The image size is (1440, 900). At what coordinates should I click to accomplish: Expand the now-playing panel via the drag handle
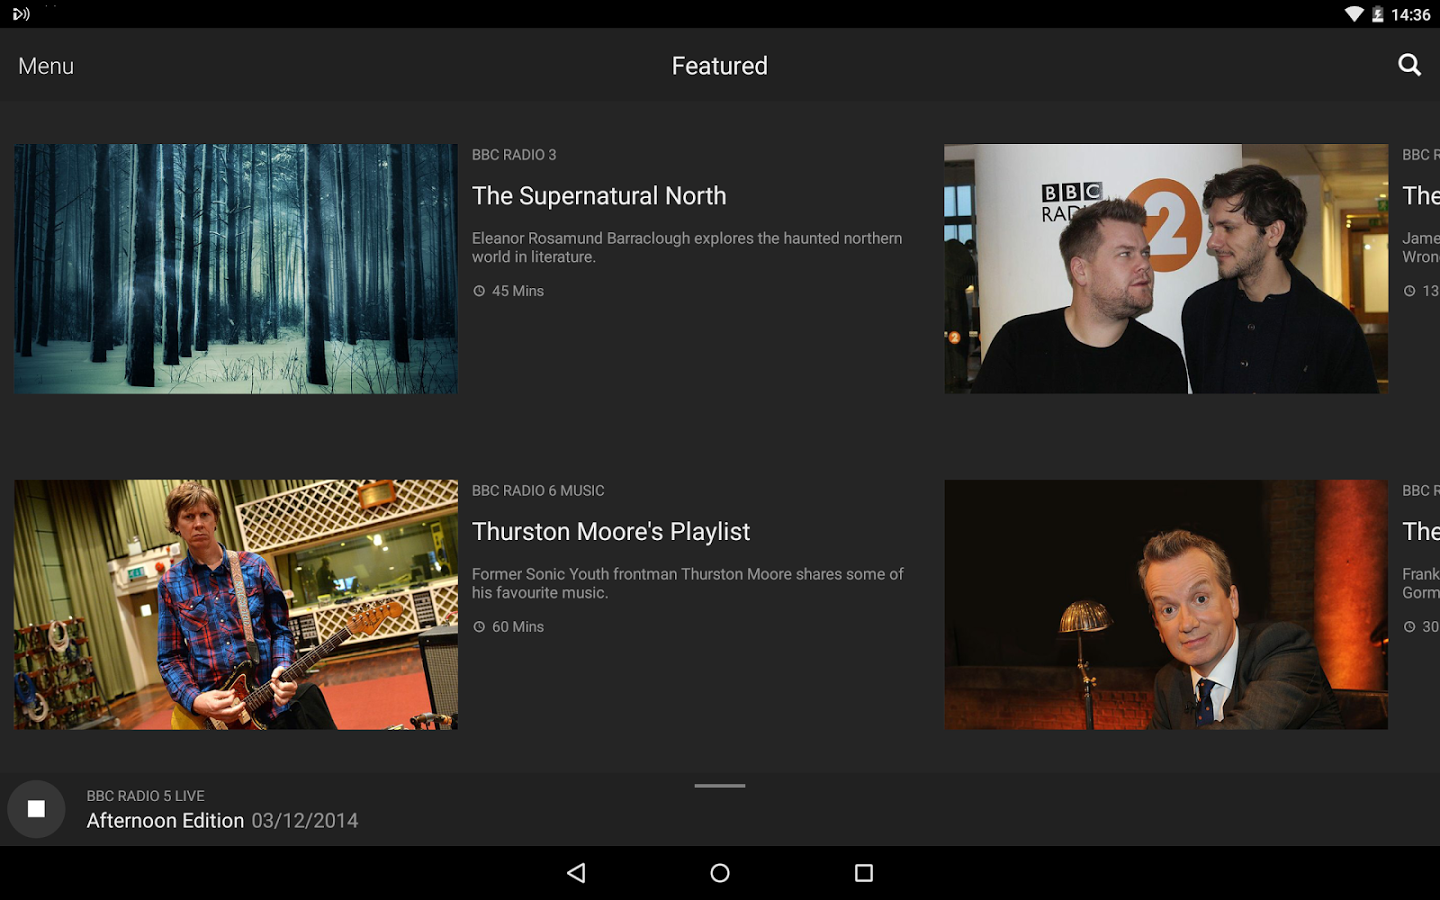pyautogui.click(x=719, y=787)
